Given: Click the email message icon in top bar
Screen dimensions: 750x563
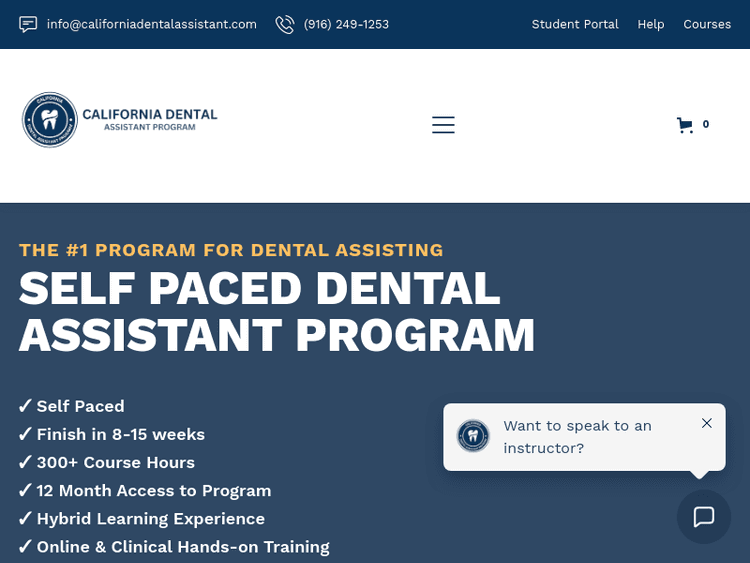Looking at the screenshot, I should click(x=28, y=24).
